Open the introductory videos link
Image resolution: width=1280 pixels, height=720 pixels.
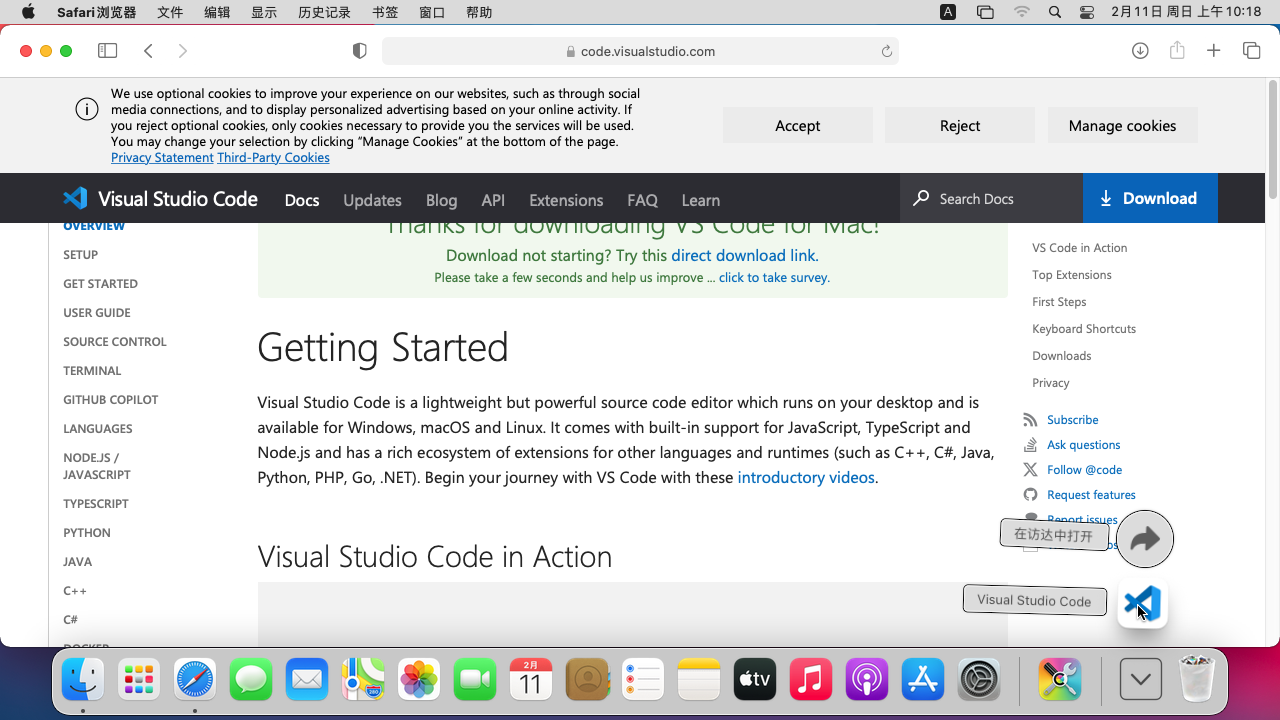806,477
